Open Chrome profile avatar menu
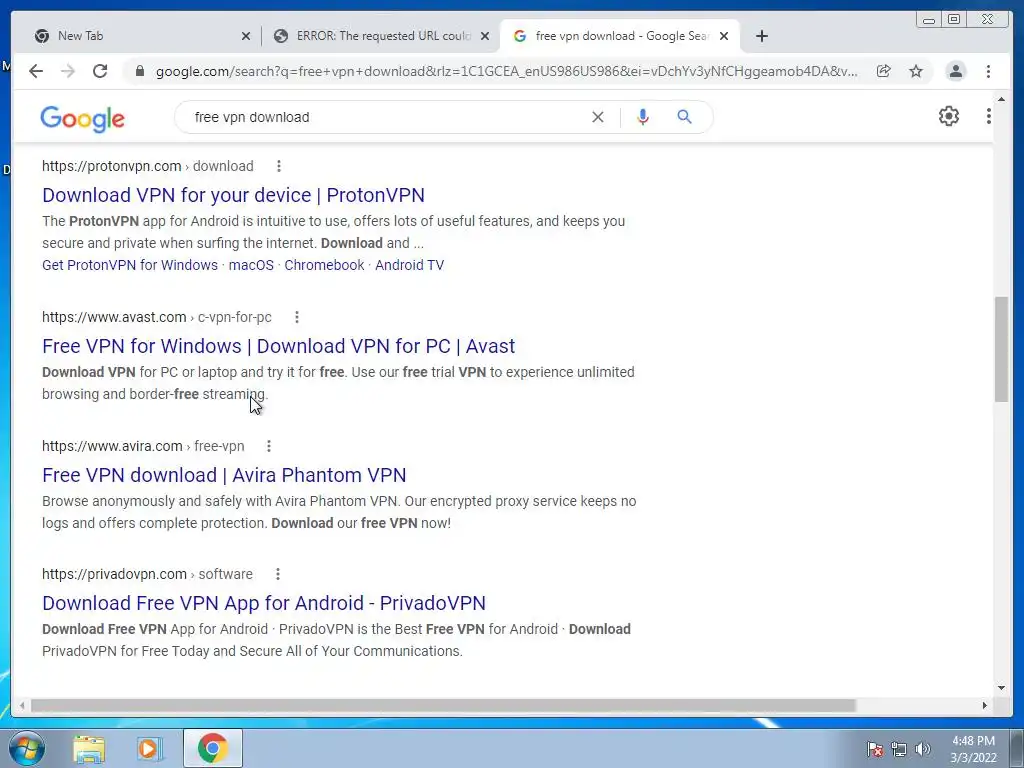Screen dimensions: 1024x768 pyautogui.click(x=956, y=71)
